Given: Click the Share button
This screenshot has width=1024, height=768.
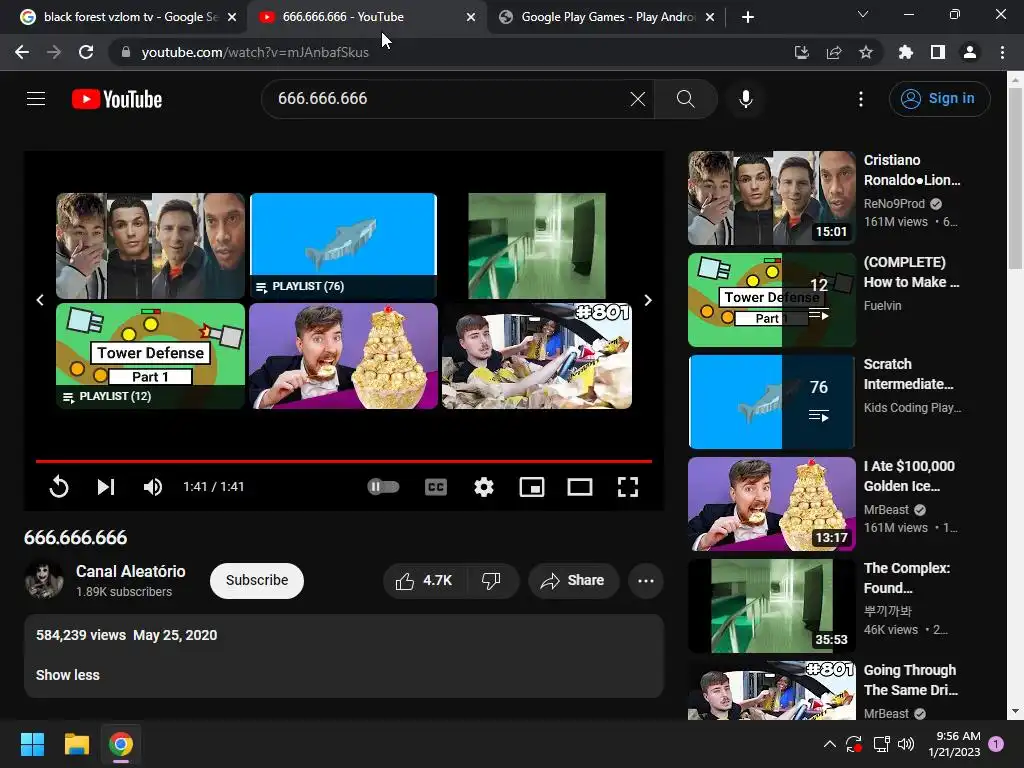Looking at the screenshot, I should click(573, 581).
